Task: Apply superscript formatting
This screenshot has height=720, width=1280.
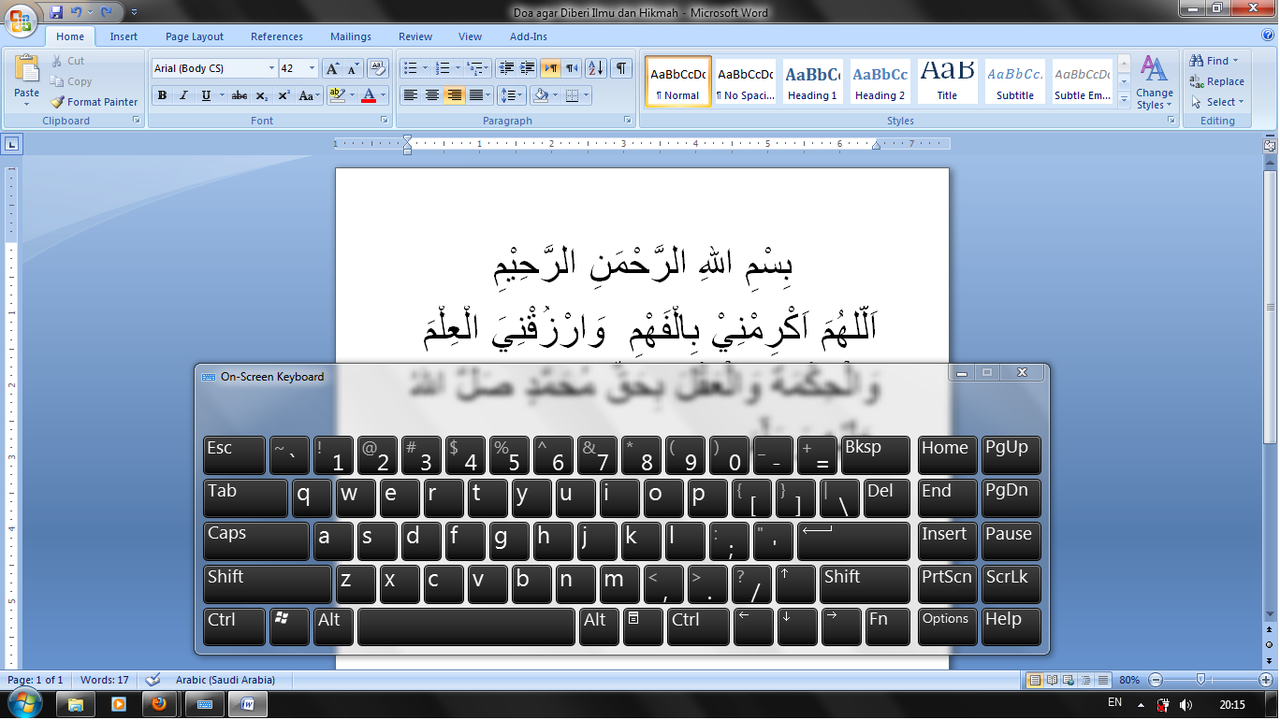Action: point(283,96)
